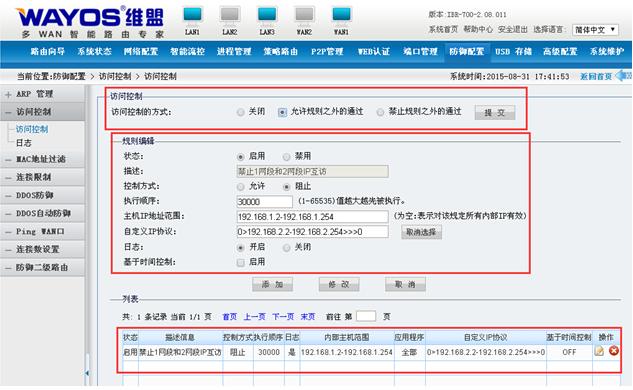
Task: Go to 下一页 in list pagination
Action: click(x=283, y=317)
